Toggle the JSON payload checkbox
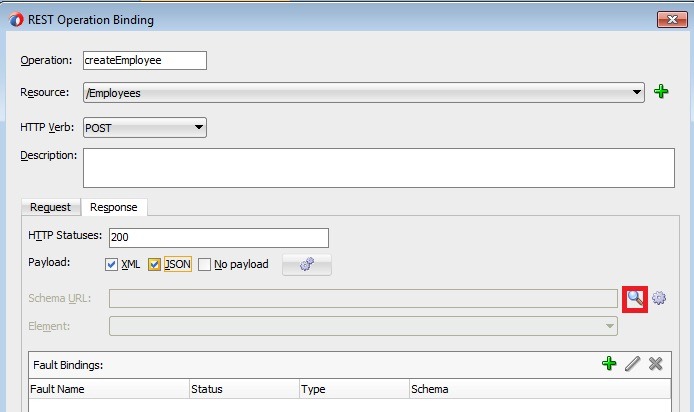Image resolution: width=694 pixels, height=412 pixels. pos(155,265)
